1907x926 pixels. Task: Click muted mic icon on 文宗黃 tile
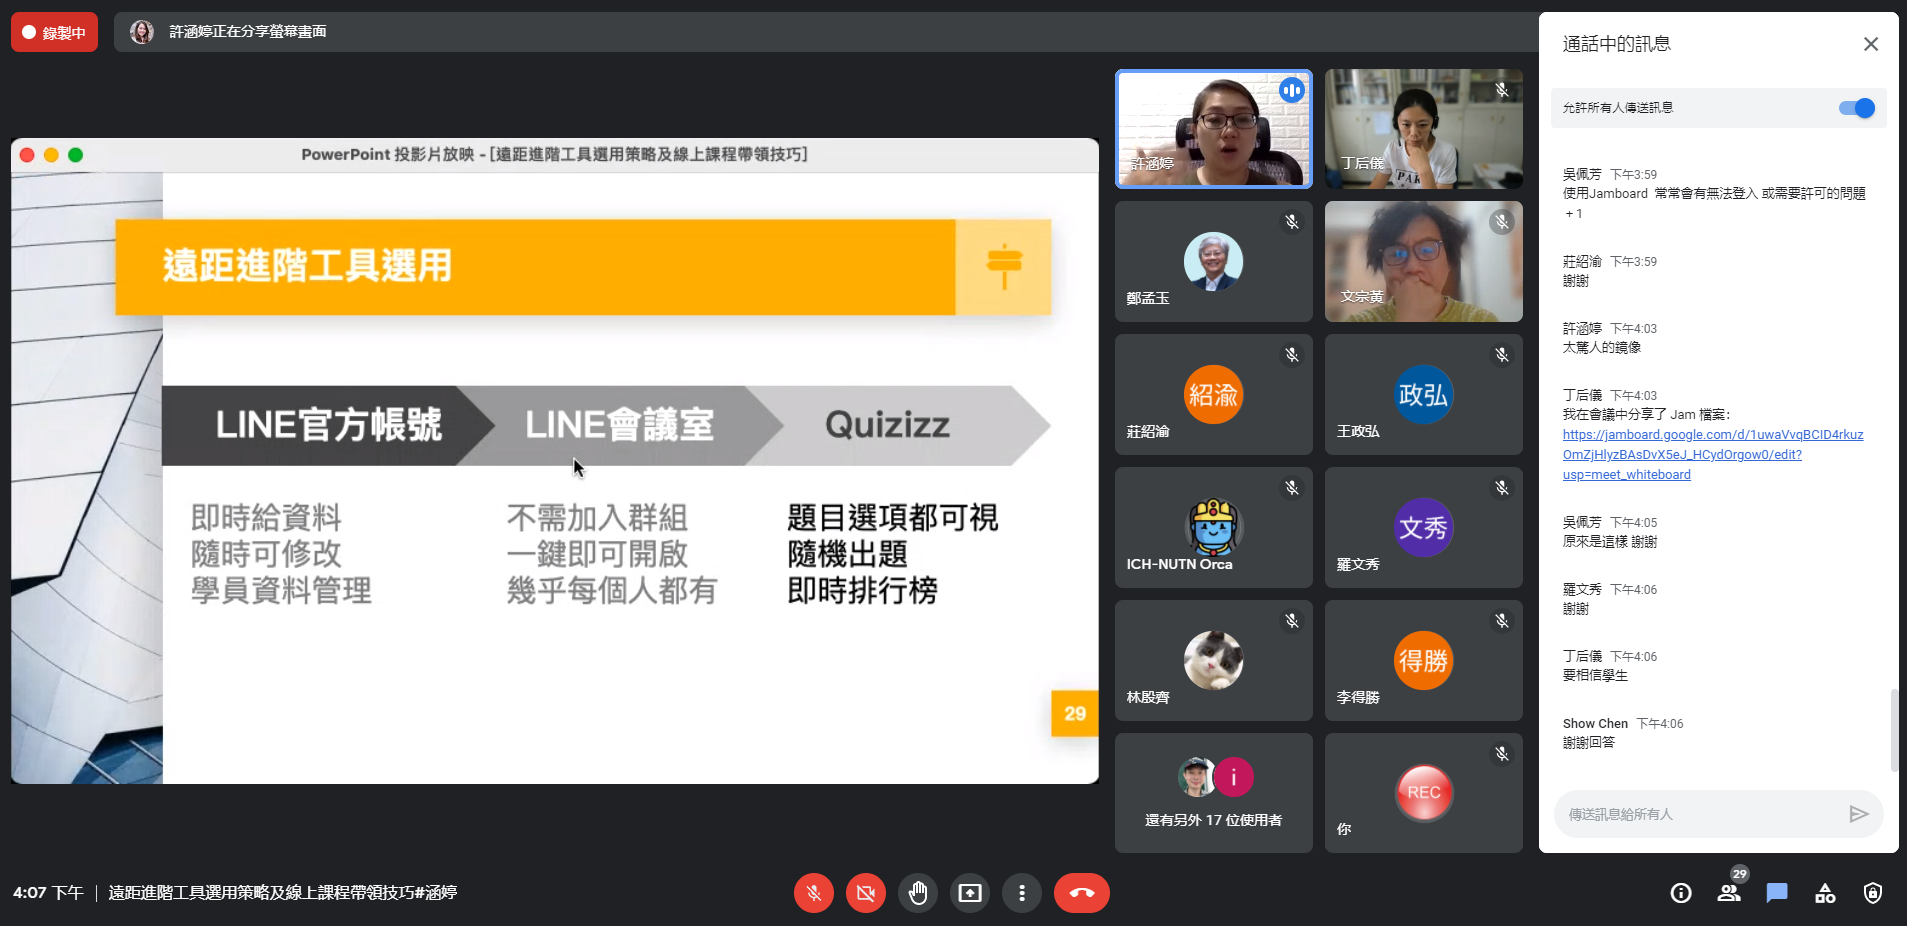(x=1502, y=222)
